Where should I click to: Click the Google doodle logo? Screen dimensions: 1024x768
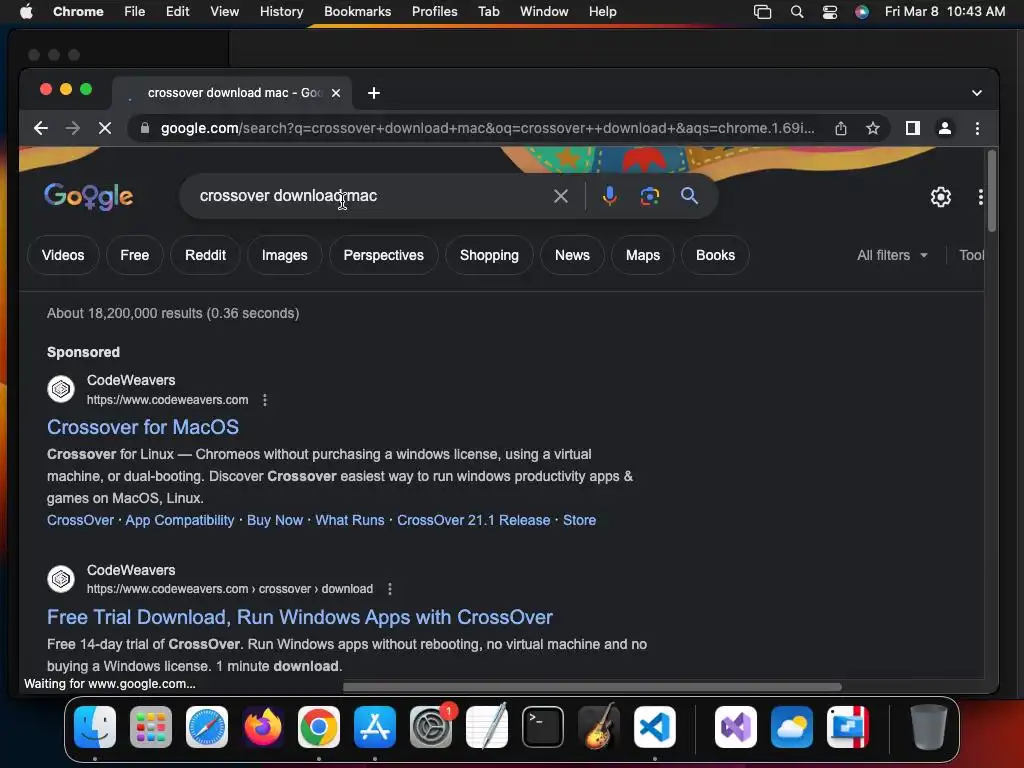click(89, 196)
